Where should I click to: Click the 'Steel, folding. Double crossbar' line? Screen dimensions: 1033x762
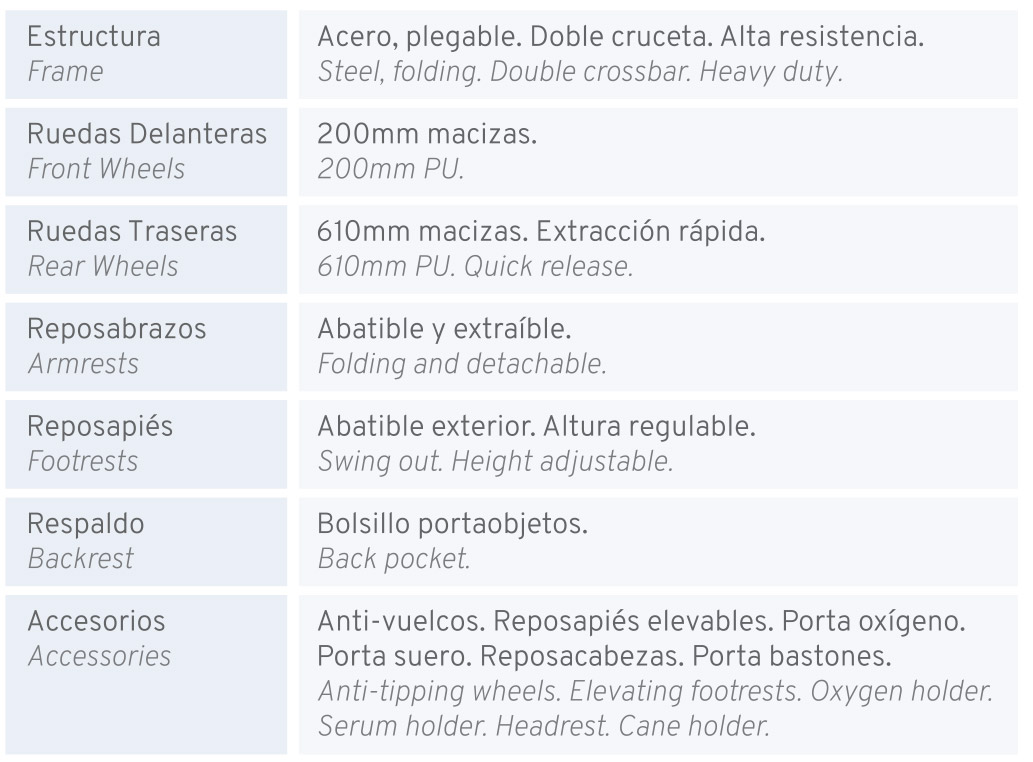tap(580, 73)
